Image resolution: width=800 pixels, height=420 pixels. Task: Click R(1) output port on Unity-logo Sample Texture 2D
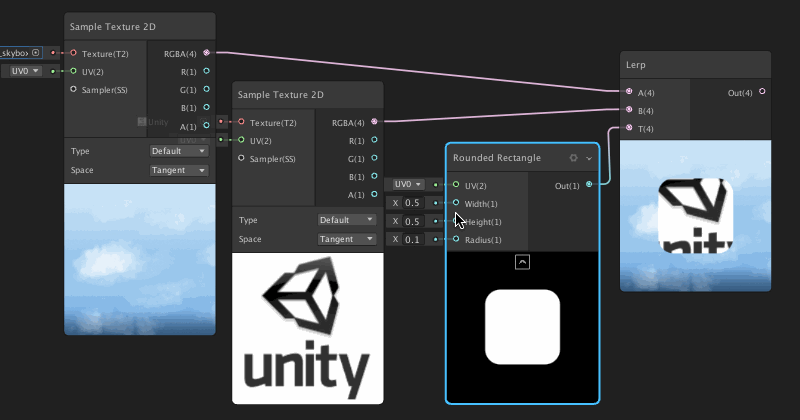374,140
